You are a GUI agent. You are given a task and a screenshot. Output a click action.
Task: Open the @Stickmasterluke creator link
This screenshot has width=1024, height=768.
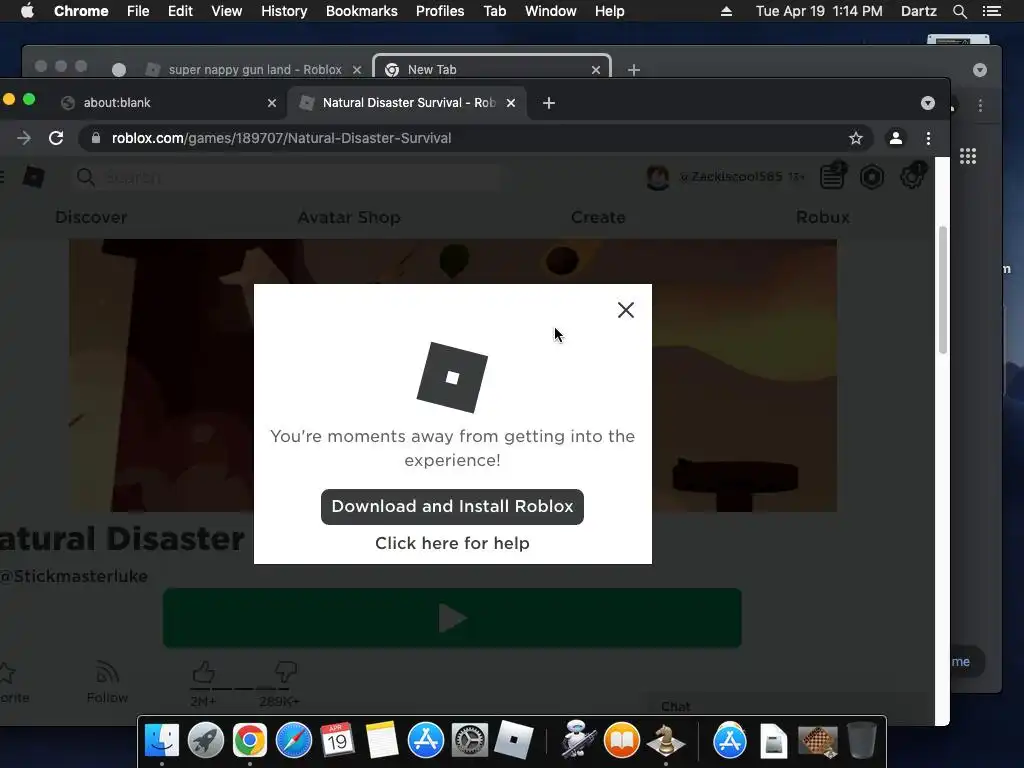74,576
